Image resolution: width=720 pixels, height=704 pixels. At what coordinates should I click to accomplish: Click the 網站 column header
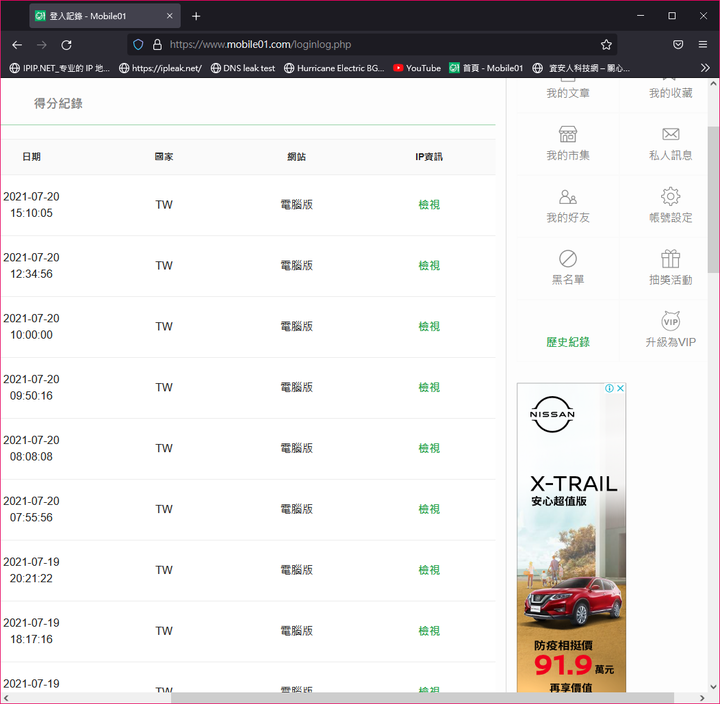[x=297, y=157]
